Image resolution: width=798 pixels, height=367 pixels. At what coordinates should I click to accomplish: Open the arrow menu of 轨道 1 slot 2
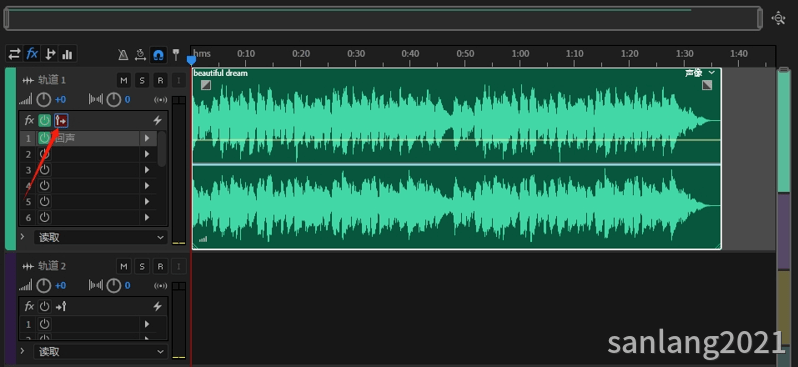coord(147,154)
